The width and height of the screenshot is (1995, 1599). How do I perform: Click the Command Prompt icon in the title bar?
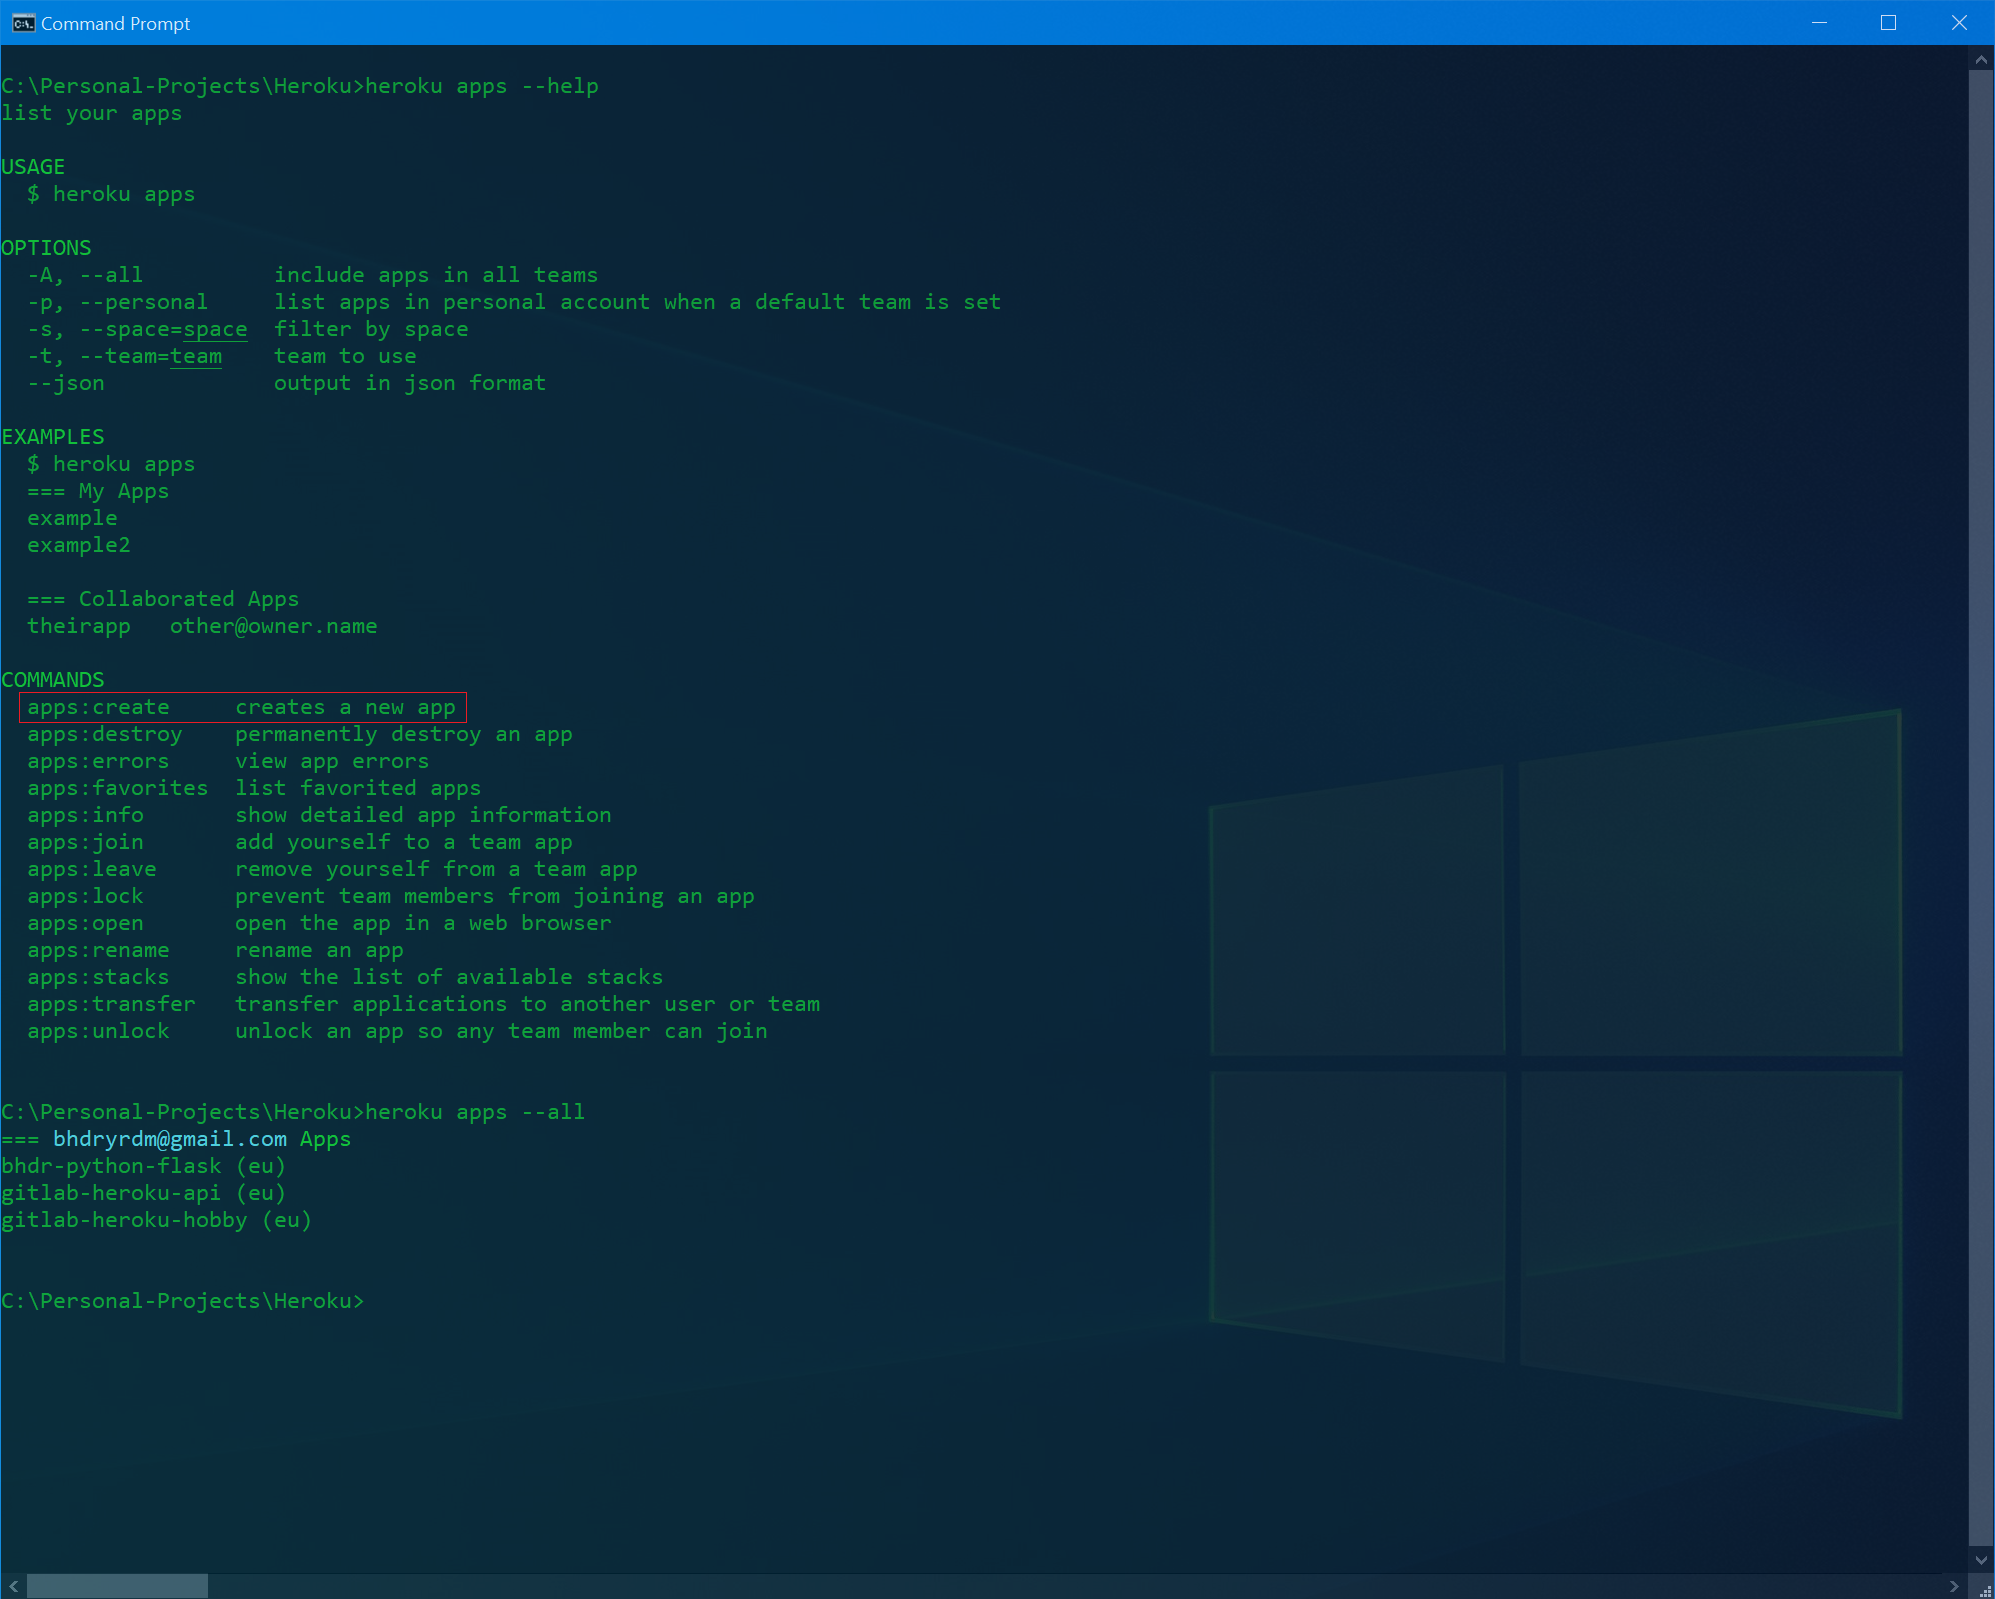click(x=23, y=23)
